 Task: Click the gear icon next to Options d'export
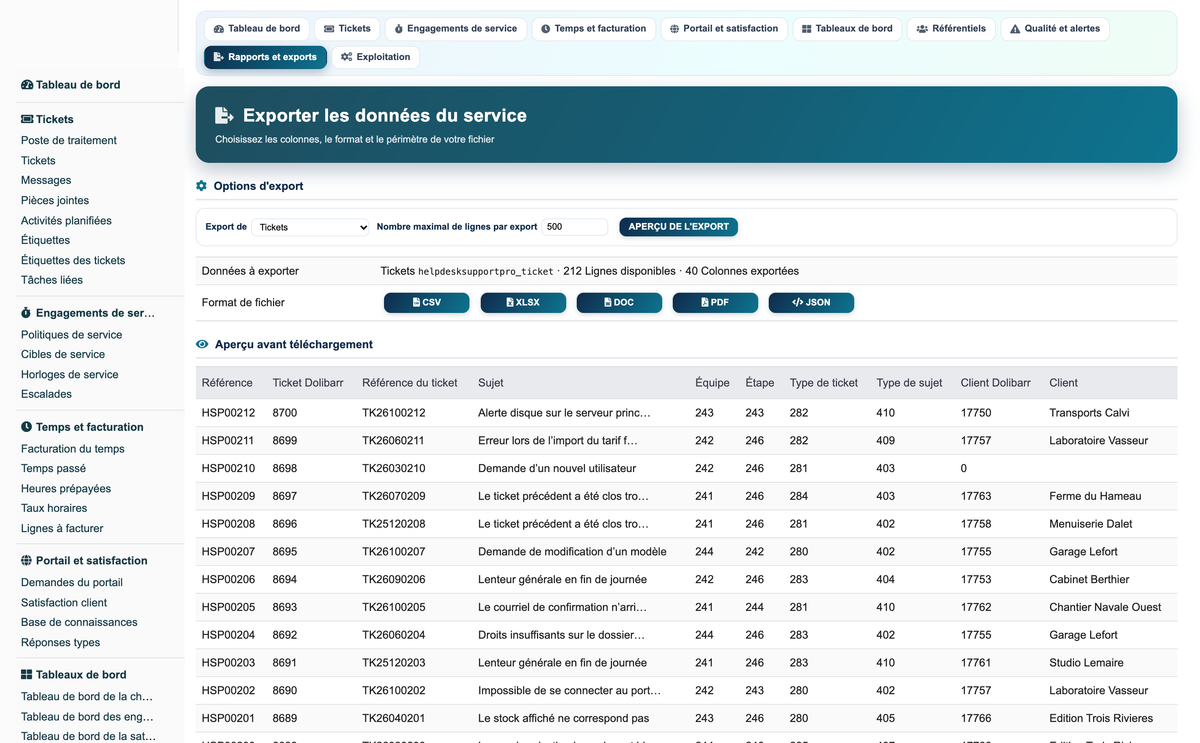coord(201,186)
